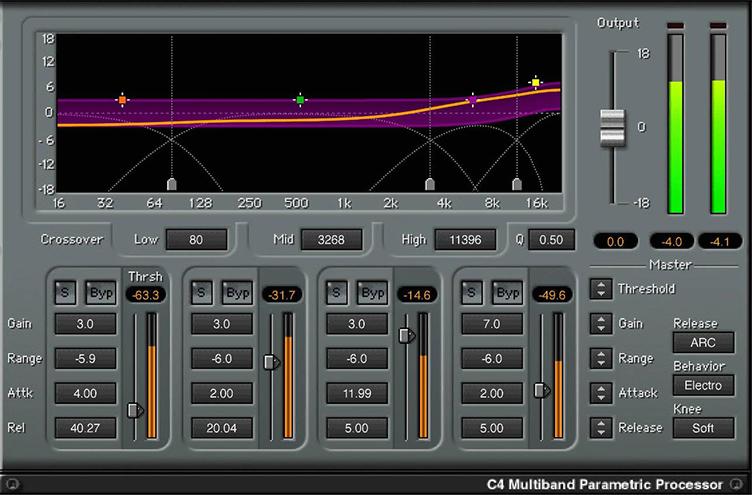Image resolution: width=752 pixels, height=495 pixels.
Task: Toggle the Electro behavior button
Action: 703,385
